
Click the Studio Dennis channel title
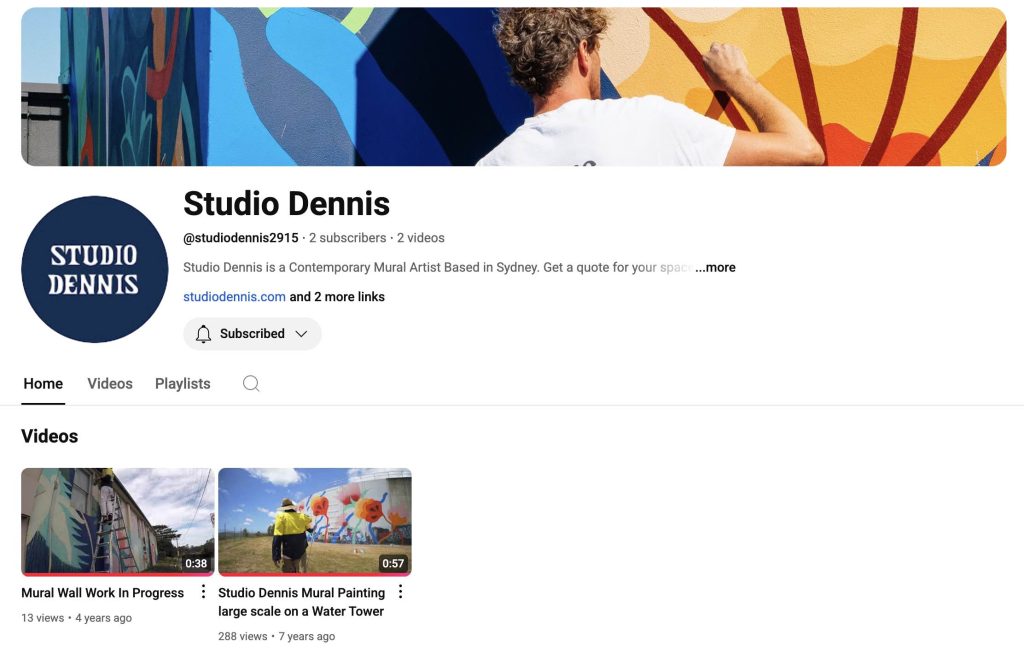coord(286,204)
